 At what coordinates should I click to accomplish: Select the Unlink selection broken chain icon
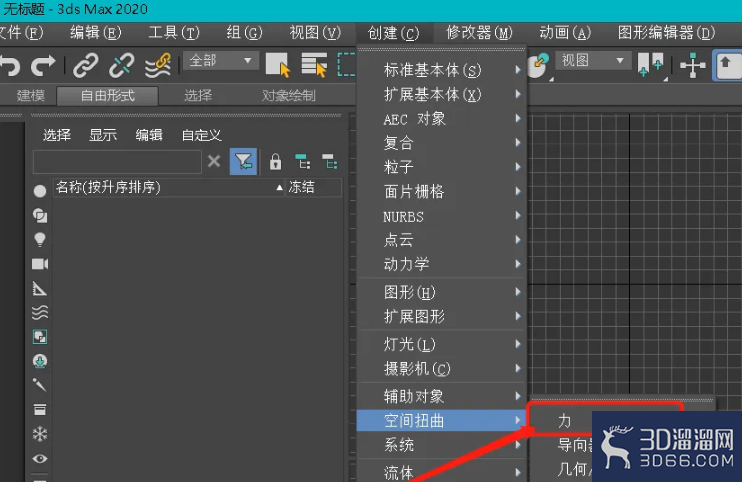click(122, 65)
